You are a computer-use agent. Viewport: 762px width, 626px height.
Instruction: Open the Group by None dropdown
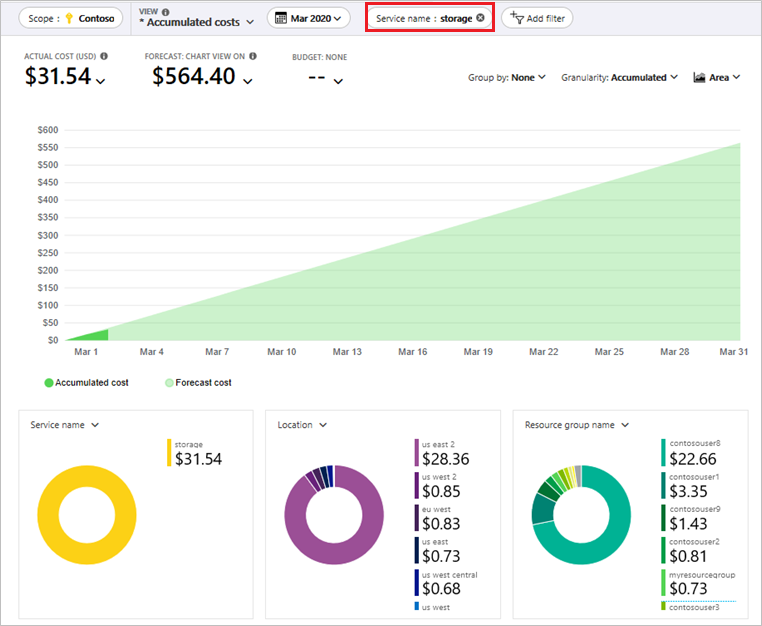point(507,78)
